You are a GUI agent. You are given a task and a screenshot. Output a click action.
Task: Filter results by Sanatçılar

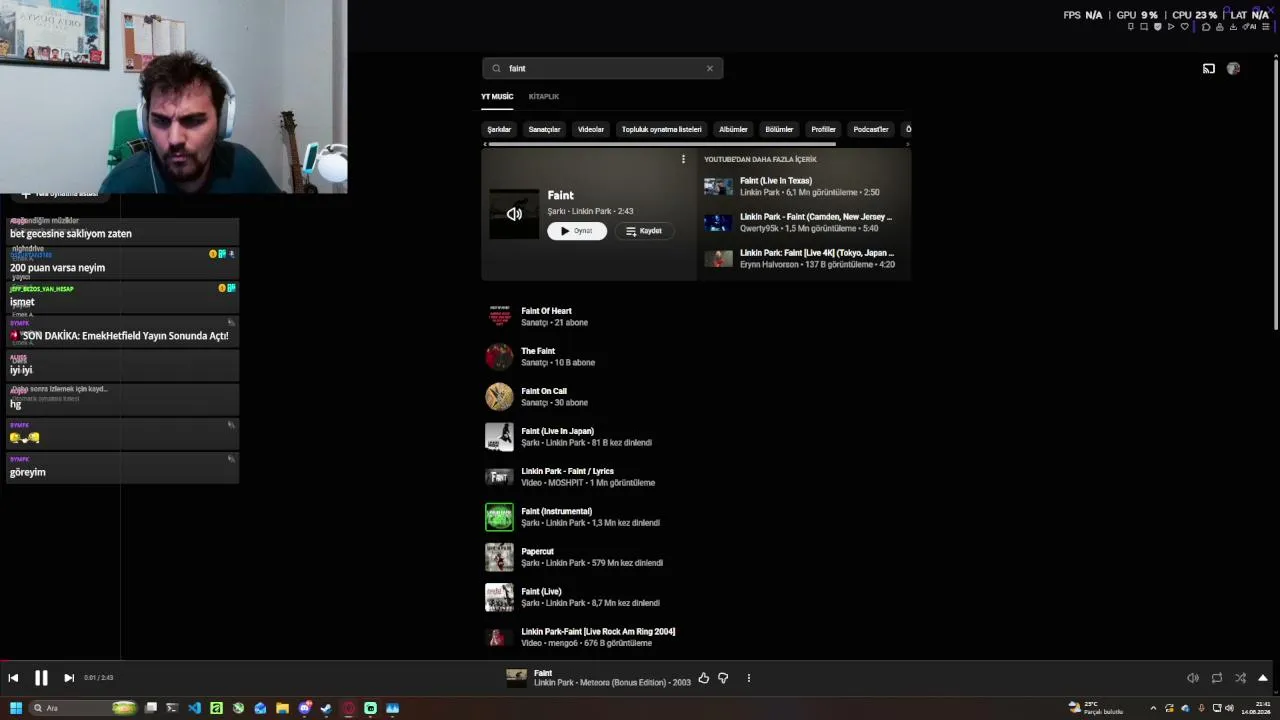(545, 129)
